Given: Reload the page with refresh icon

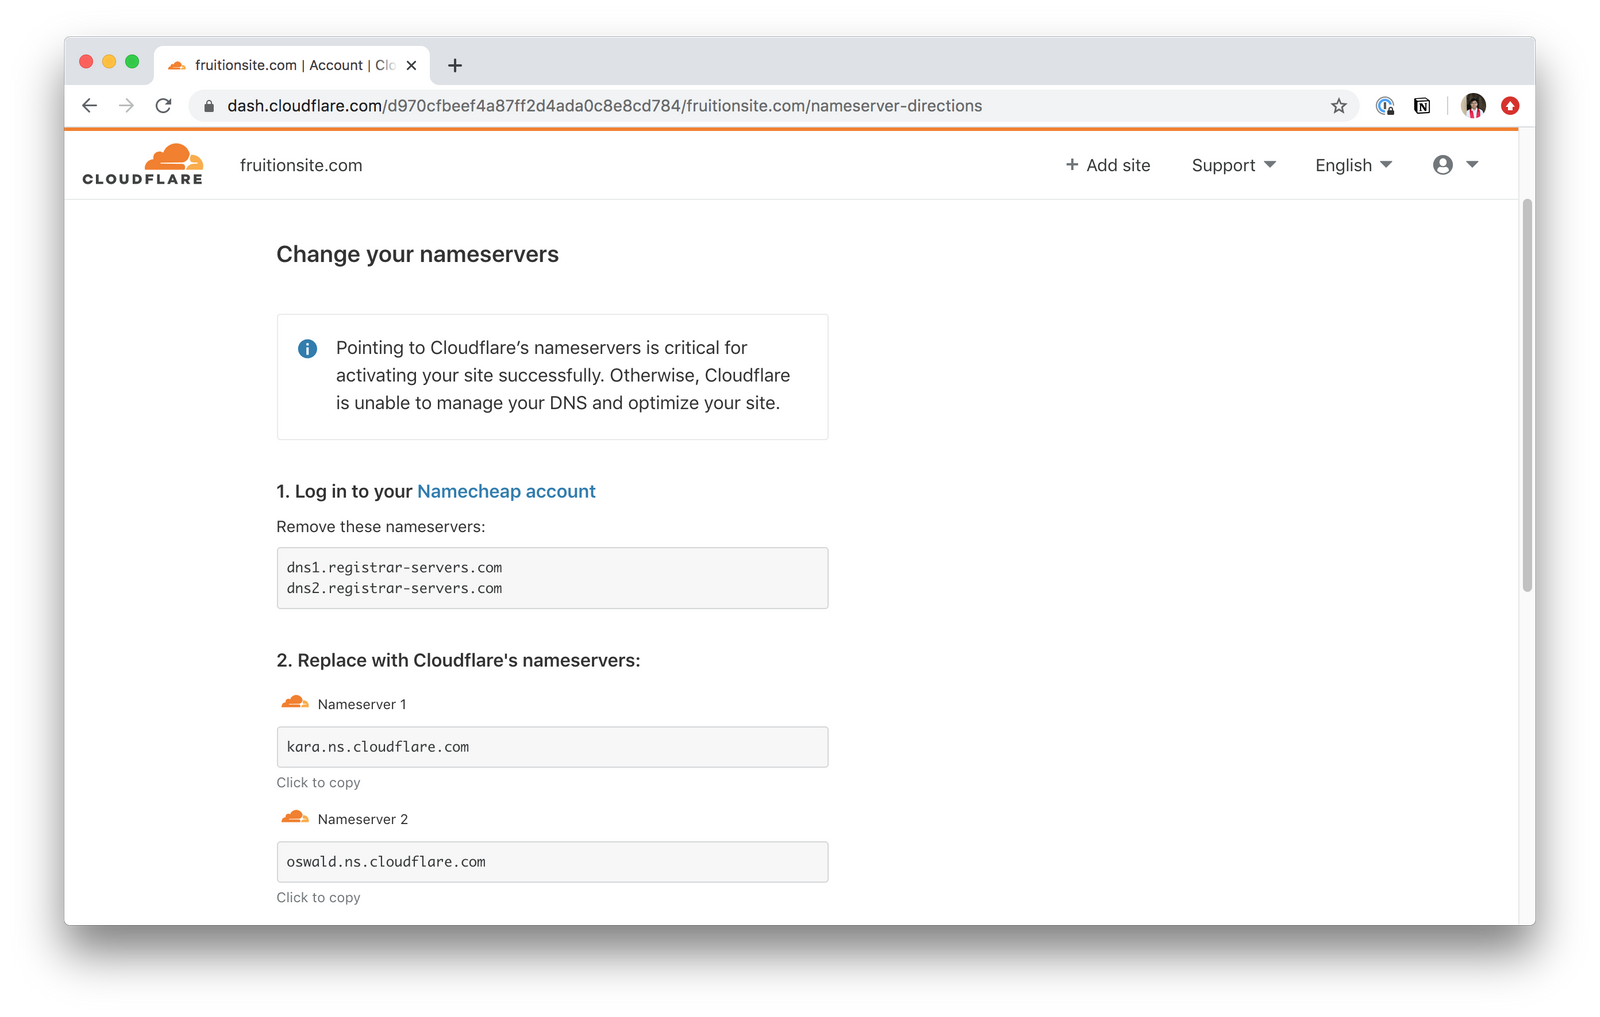Looking at the screenshot, I should pyautogui.click(x=164, y=106).
